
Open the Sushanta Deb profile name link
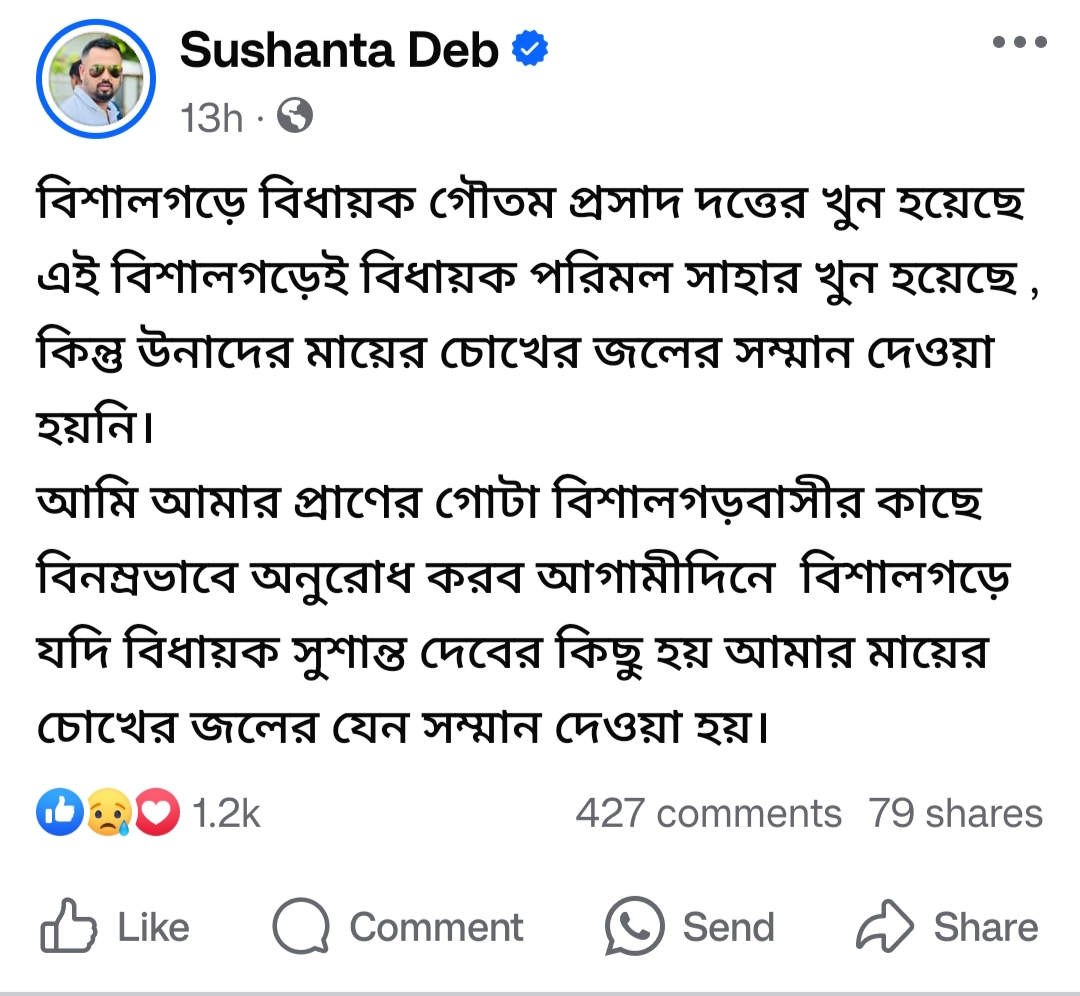click(x=339, y=49)
